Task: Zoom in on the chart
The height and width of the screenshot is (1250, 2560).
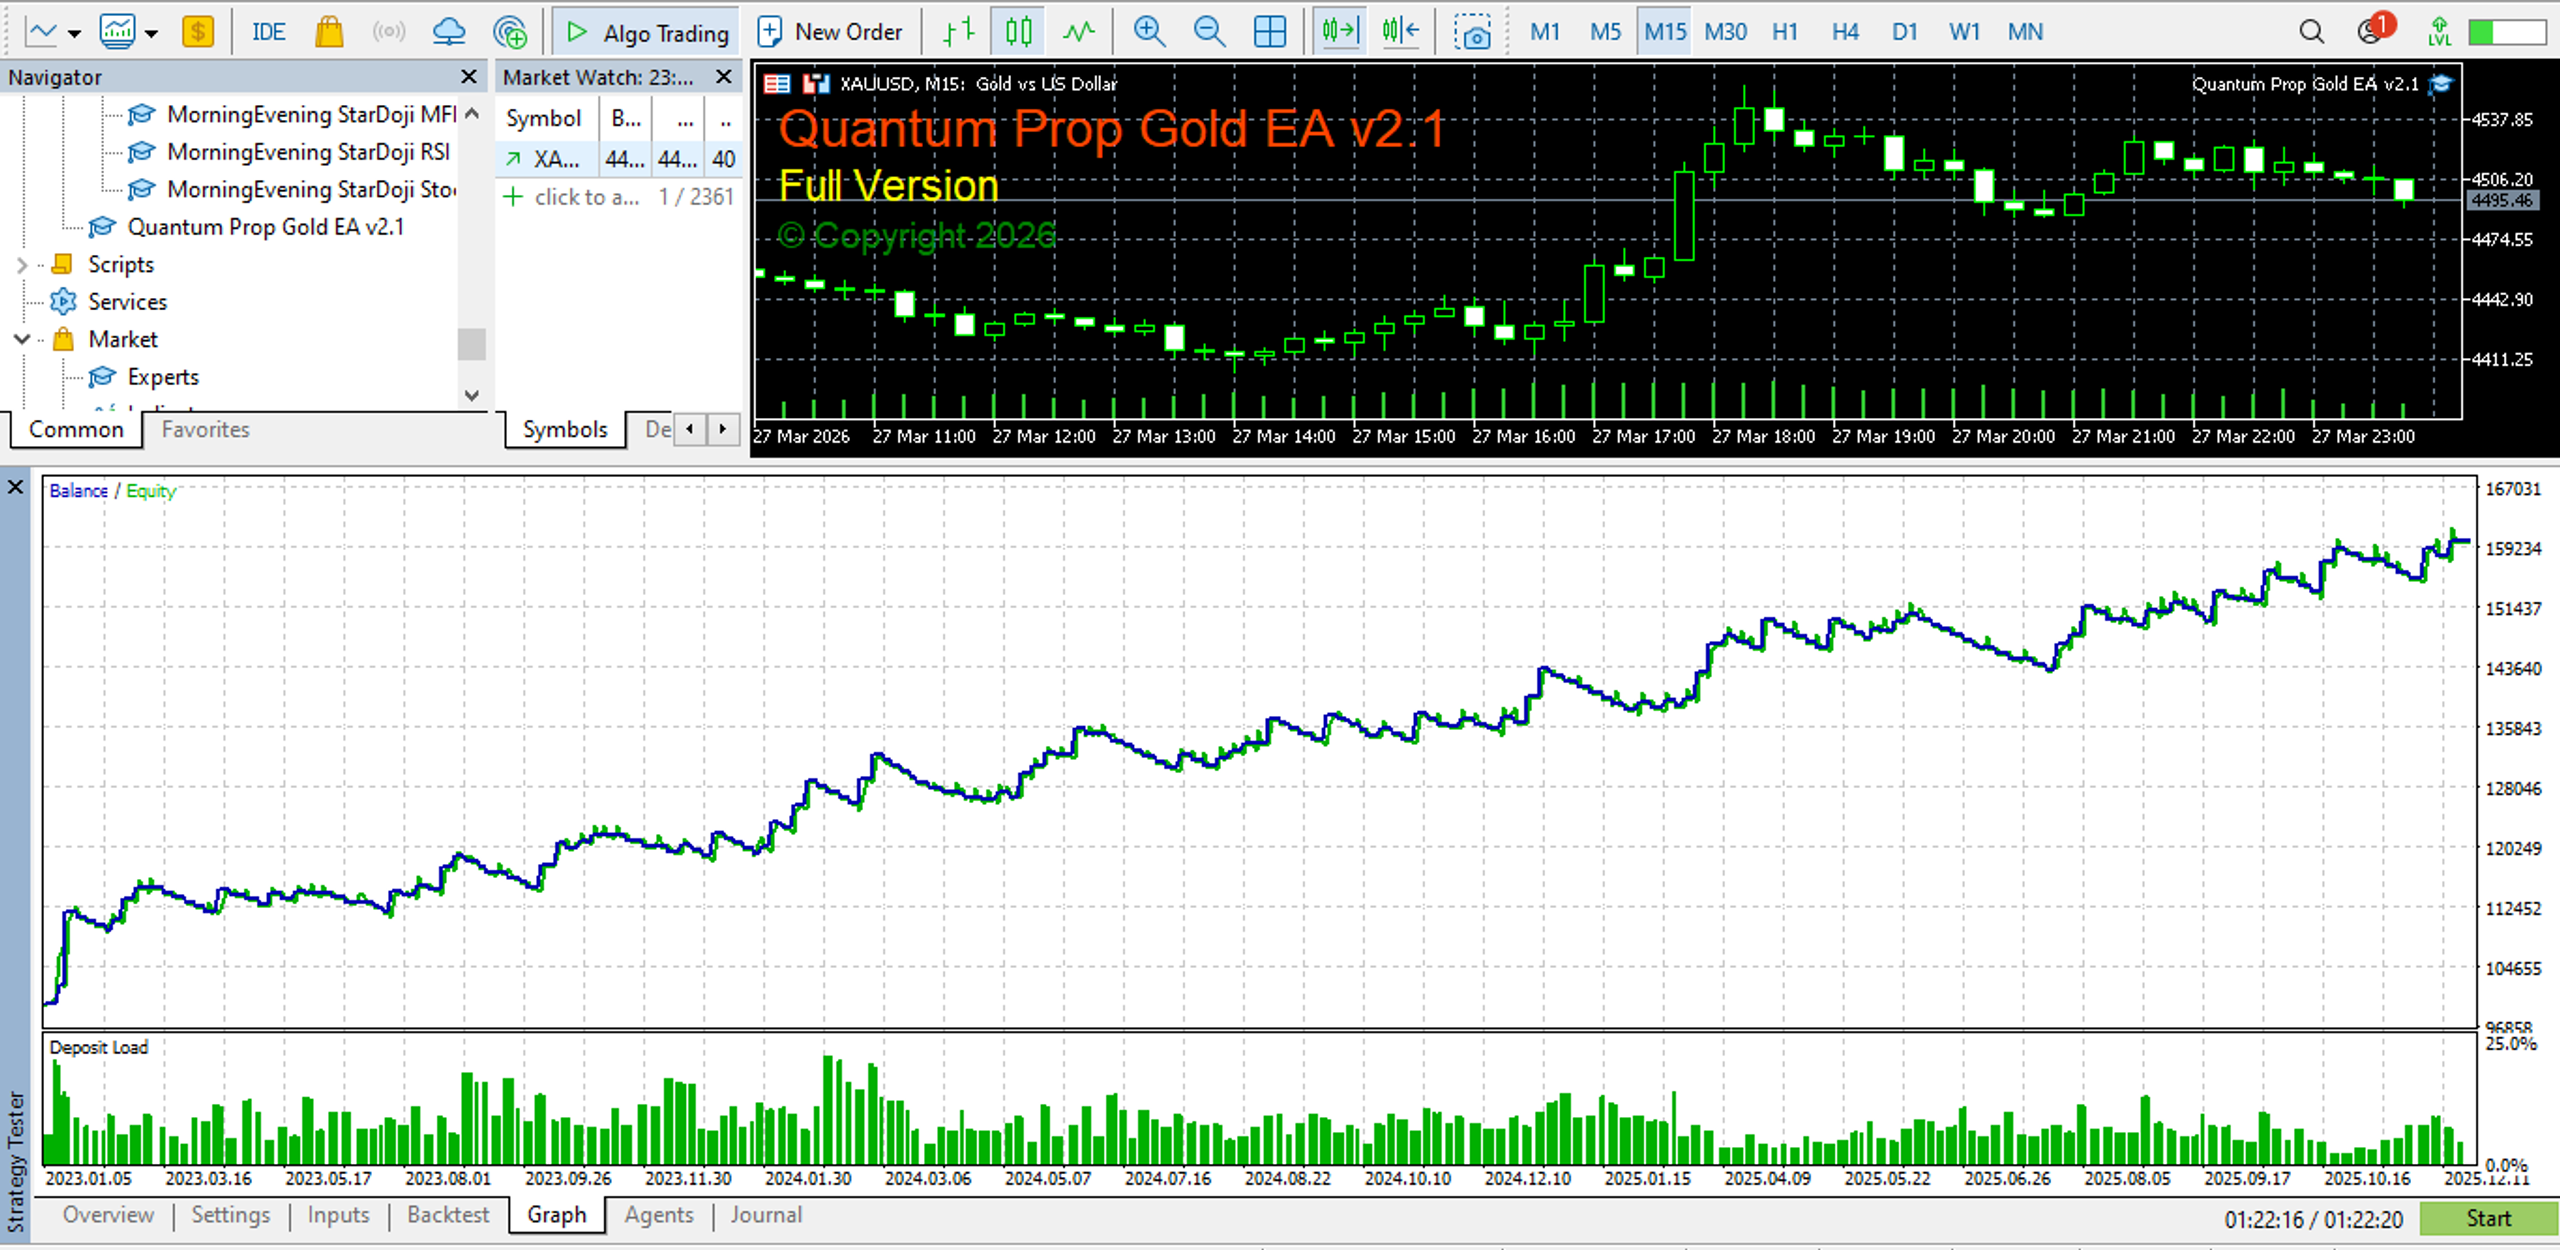Action: tap(1149, 32)
